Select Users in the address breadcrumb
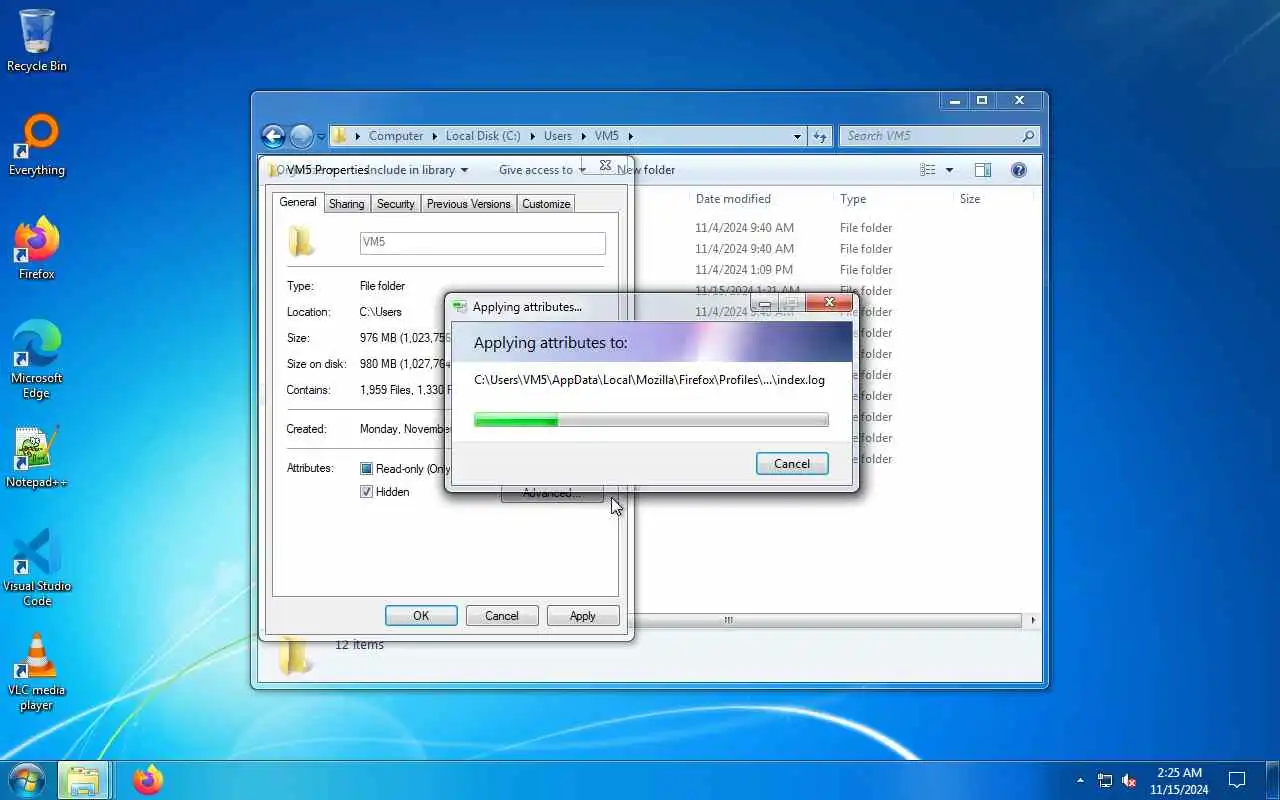The height and width of the screenshot is (800, 1280). [x=558, y=136]
